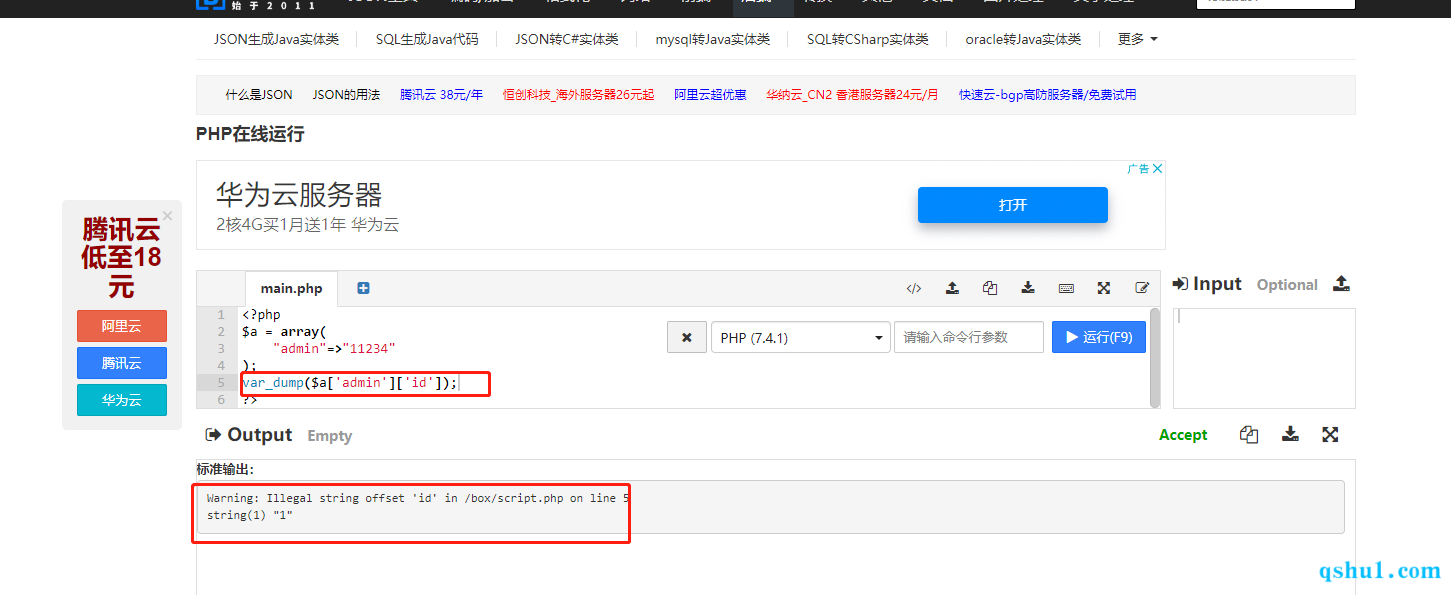Open JSON生成Java实体类 menu item

coord(276,39)
